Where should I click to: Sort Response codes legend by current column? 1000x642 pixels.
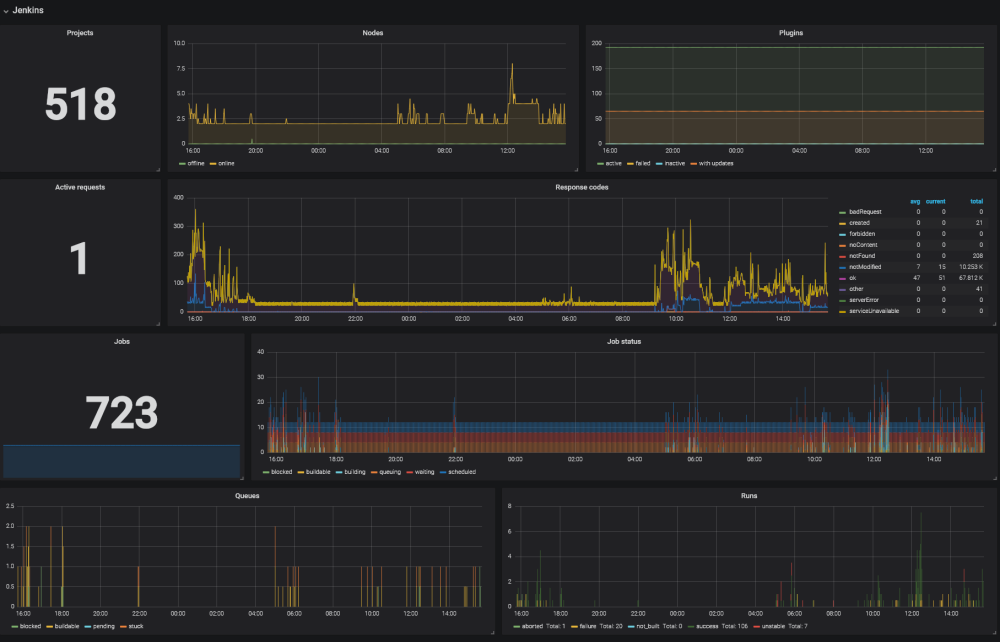(935, 201)
